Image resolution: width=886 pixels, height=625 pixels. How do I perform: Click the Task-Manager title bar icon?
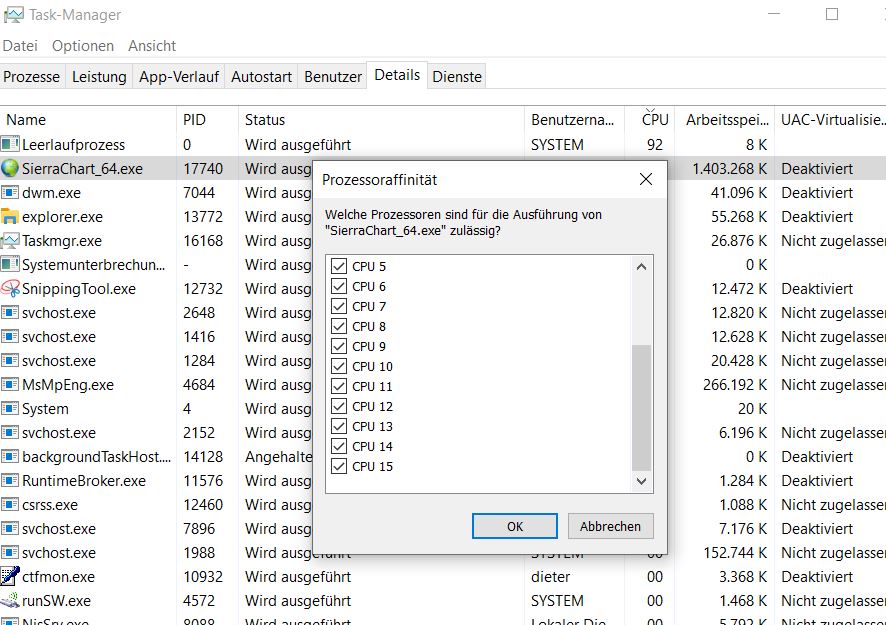click(15, 15)
